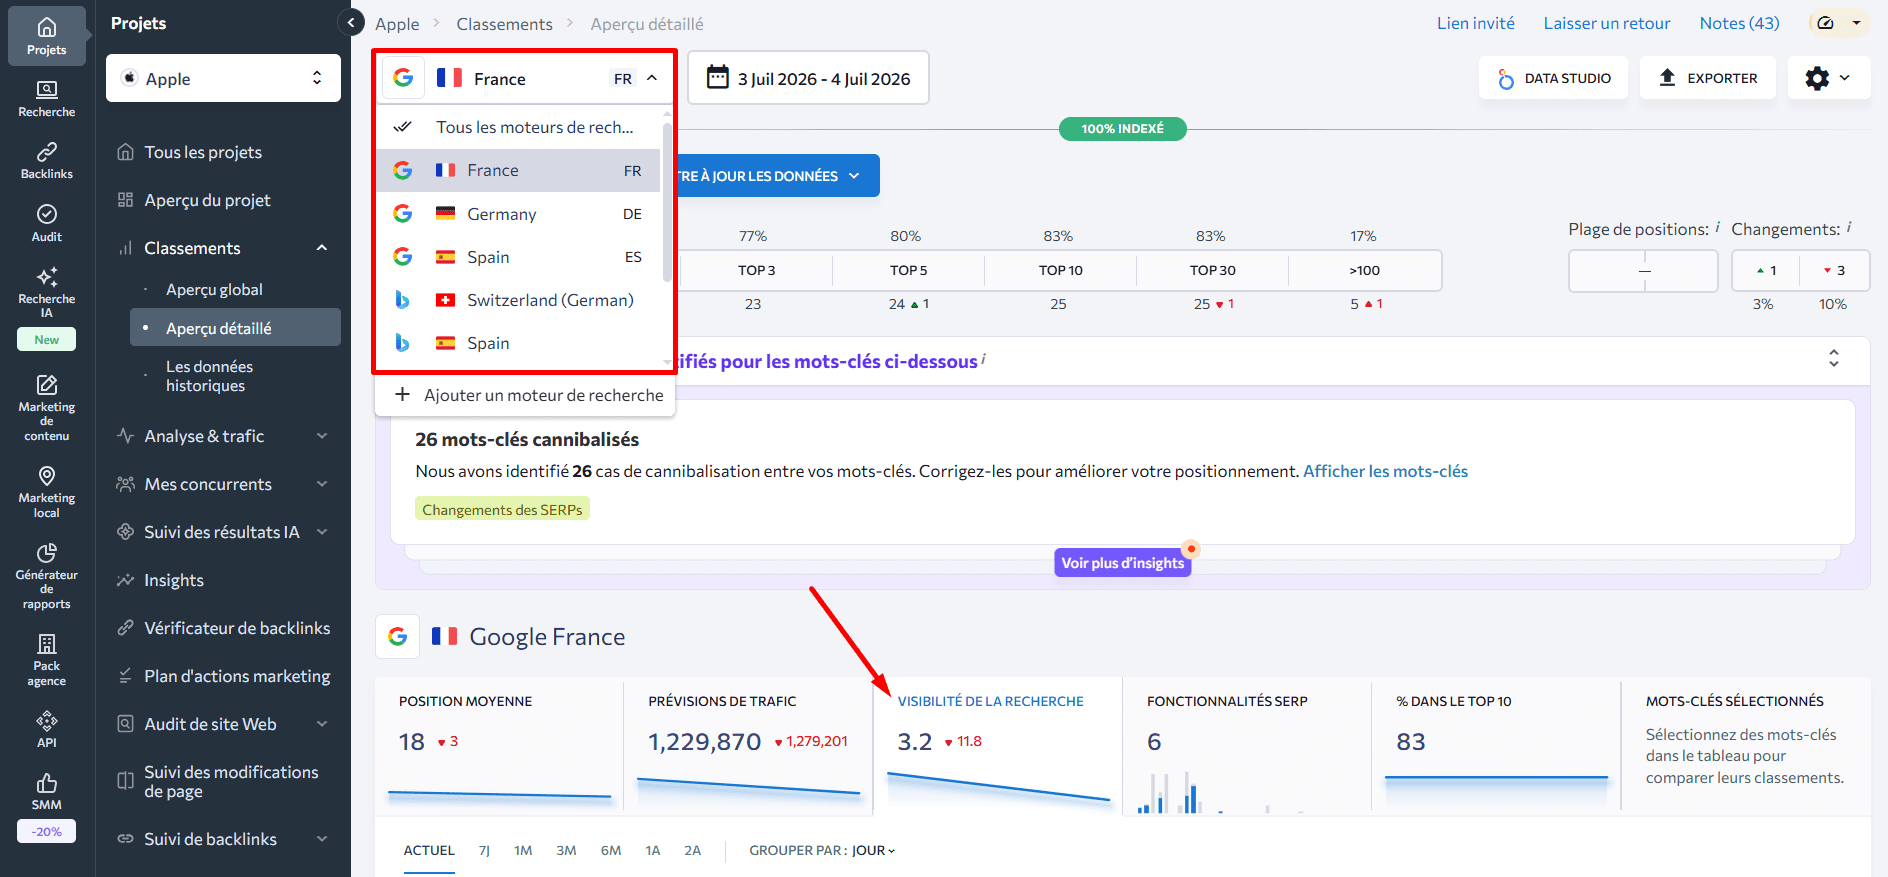
Task: Open the Audit sidebar icon
Action: pos(47,214)
